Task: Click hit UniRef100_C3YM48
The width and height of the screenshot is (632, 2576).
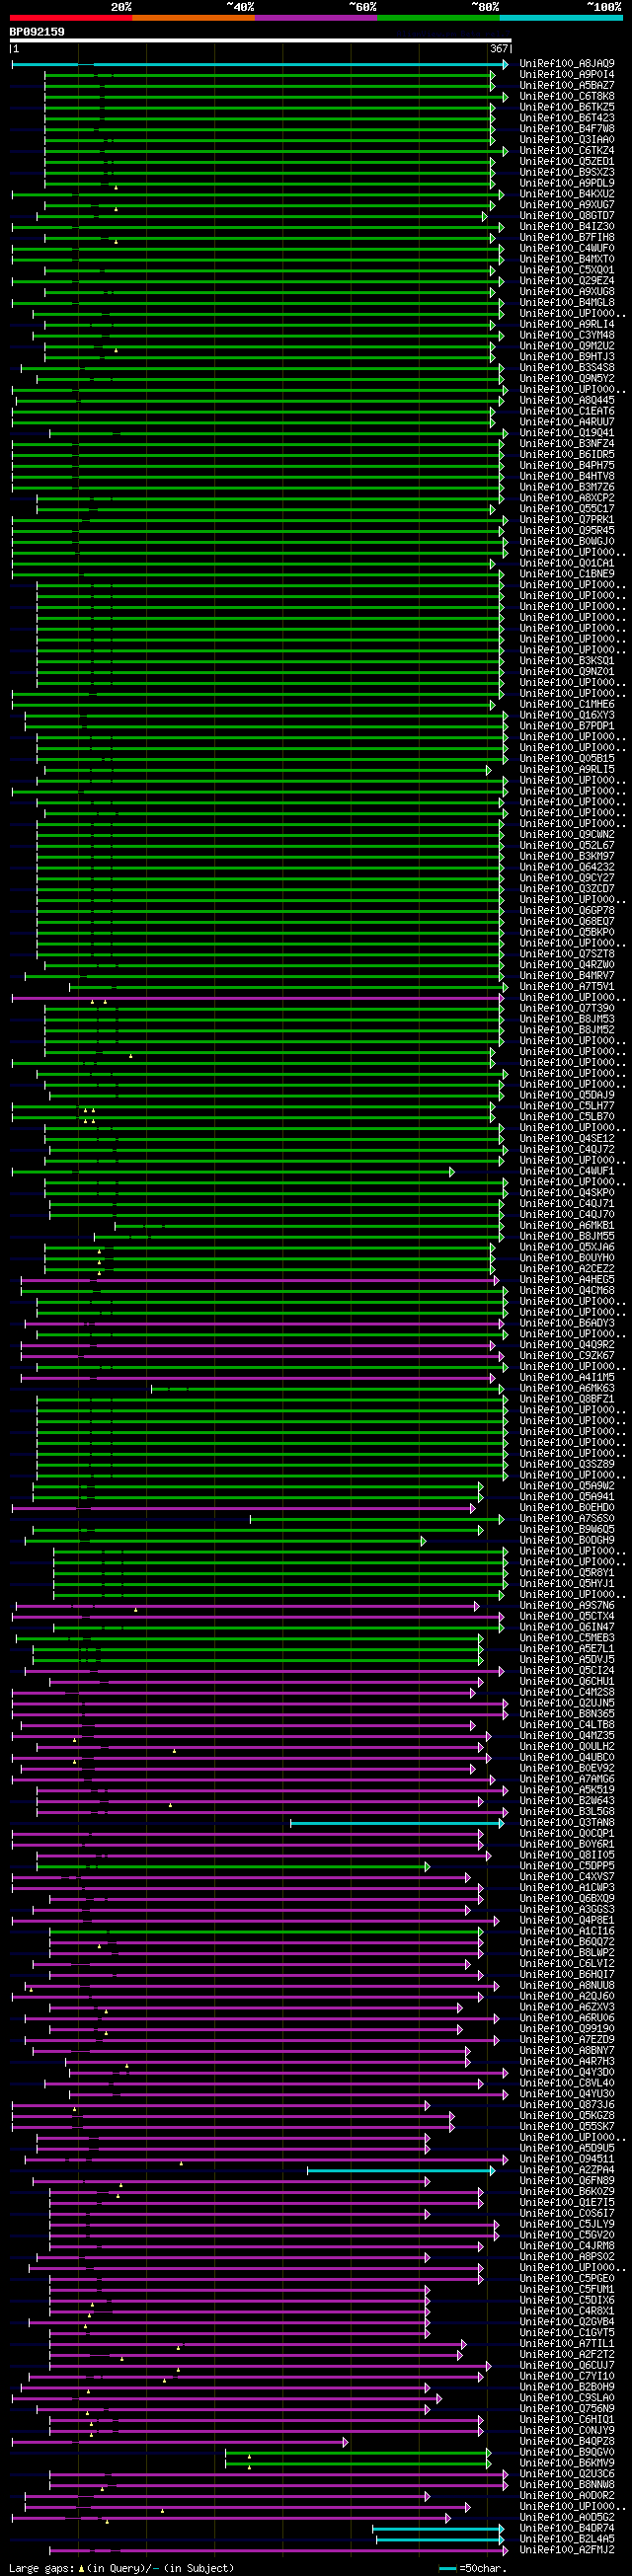Action: 567,336
